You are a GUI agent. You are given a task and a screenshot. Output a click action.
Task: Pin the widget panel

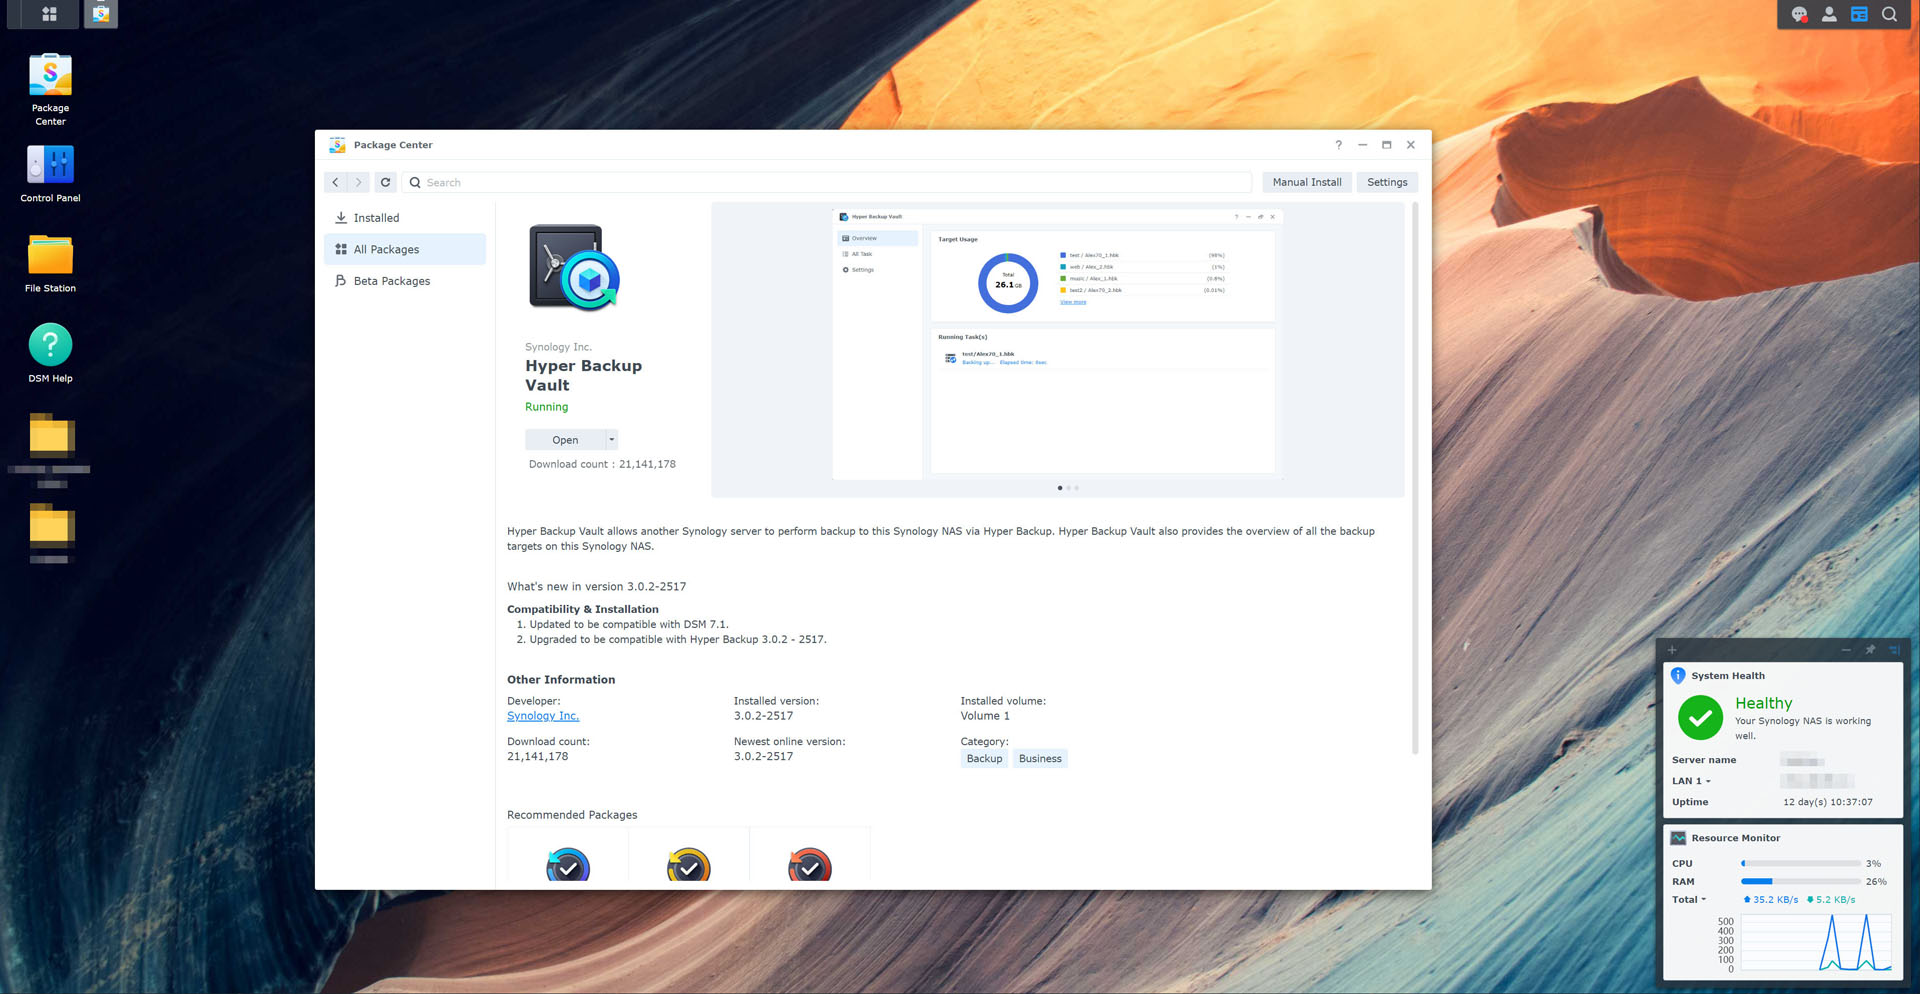pyautogui.click(x=1870, y=650)
